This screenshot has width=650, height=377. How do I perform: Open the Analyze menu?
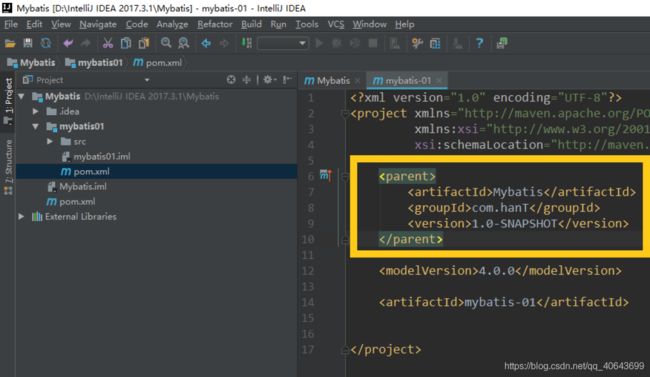coord(172,24)
